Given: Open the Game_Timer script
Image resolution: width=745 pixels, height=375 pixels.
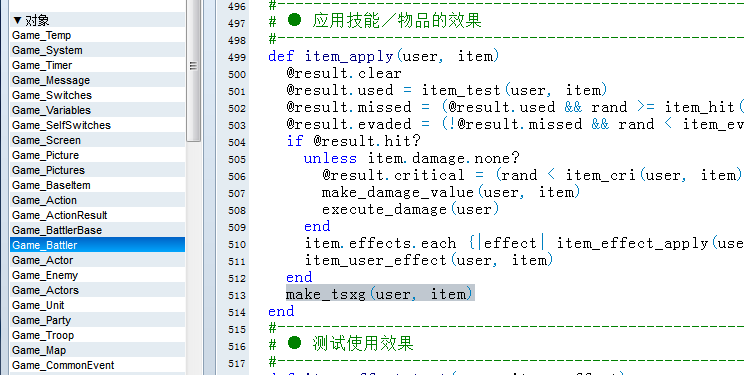Looking at the screenshot, I should [97, 65].
